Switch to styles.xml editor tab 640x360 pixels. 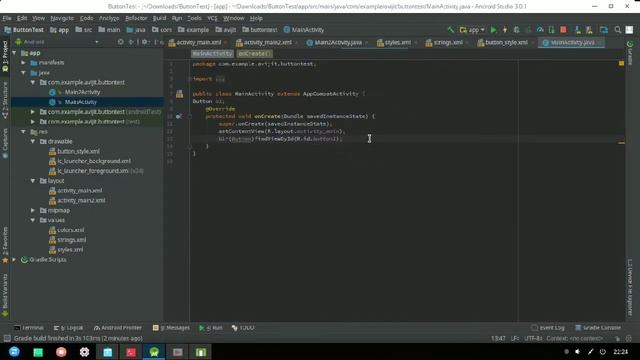click(x=397, y=42)
